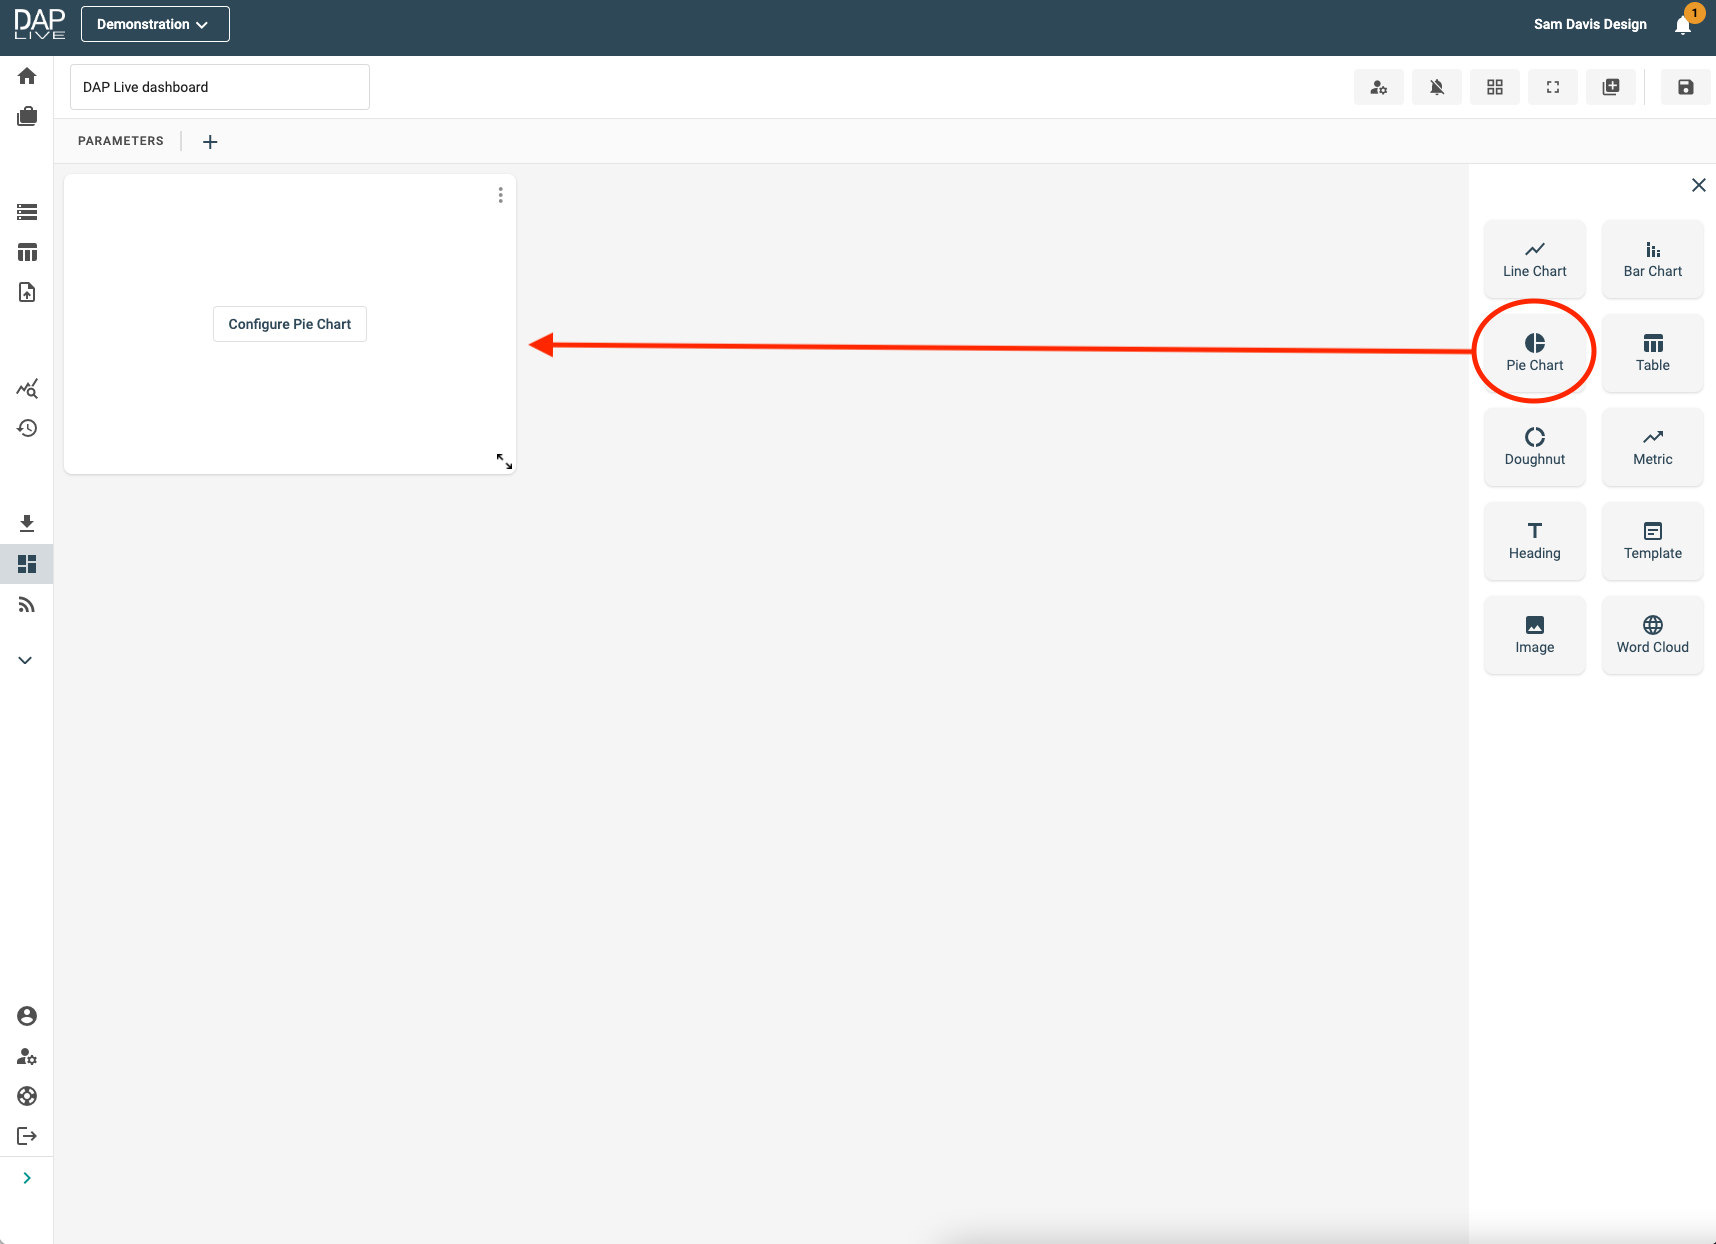Mute notifications with crossed bell icon
The height and width of the screenshot is (1244, 1716).
point(1436,87)
